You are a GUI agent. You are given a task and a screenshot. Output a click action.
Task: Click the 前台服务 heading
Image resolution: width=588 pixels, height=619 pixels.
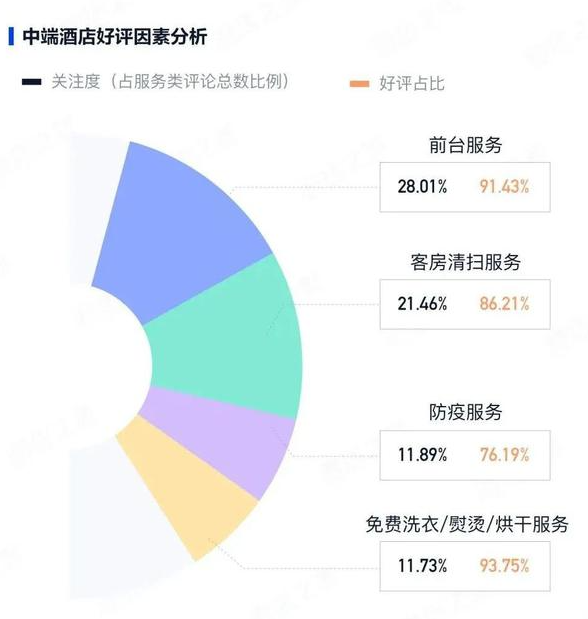pyautogui.click(x=466, y=145)
